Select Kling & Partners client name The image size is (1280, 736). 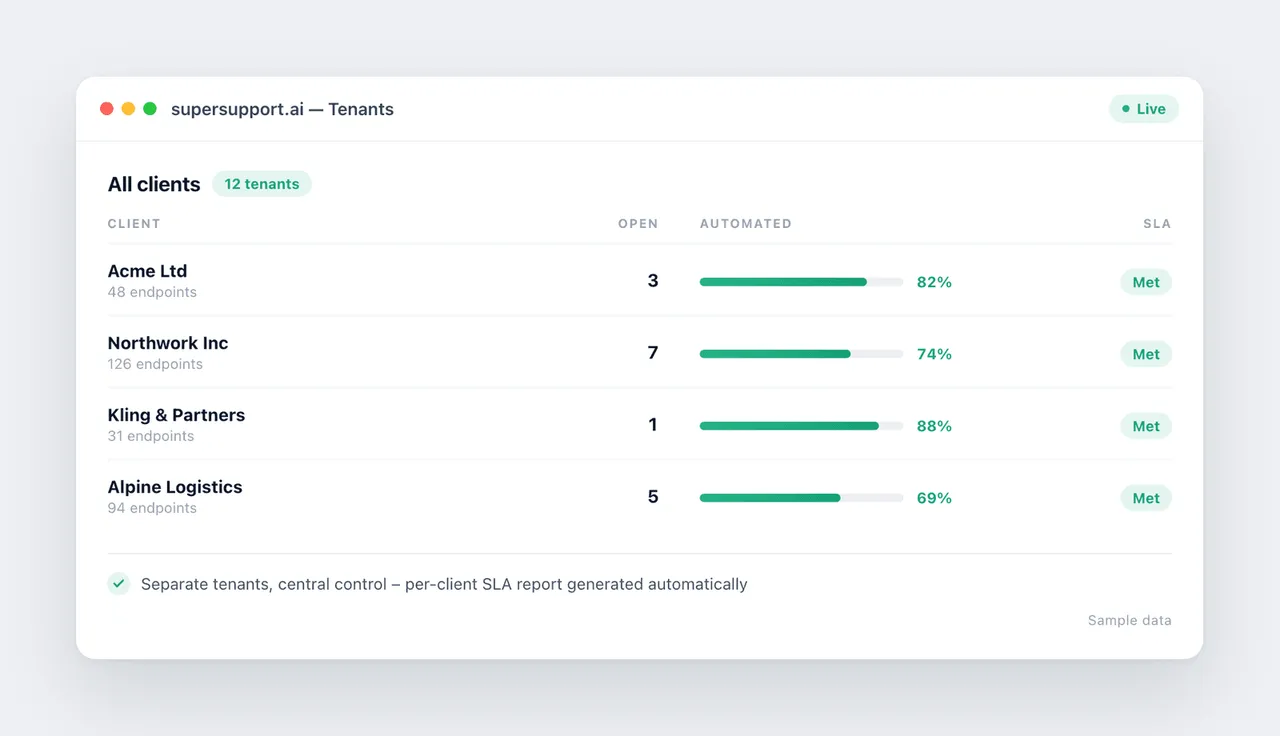point(176,415)
